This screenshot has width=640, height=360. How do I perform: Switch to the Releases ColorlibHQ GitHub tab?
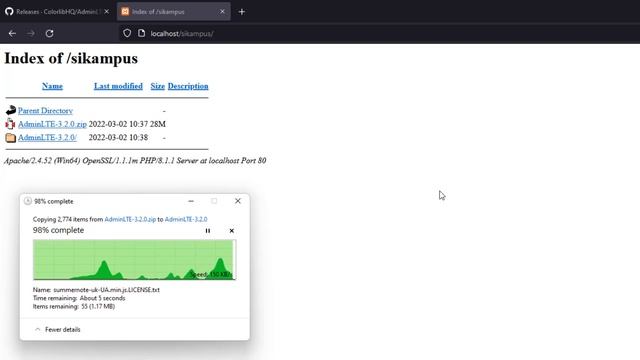58,12
